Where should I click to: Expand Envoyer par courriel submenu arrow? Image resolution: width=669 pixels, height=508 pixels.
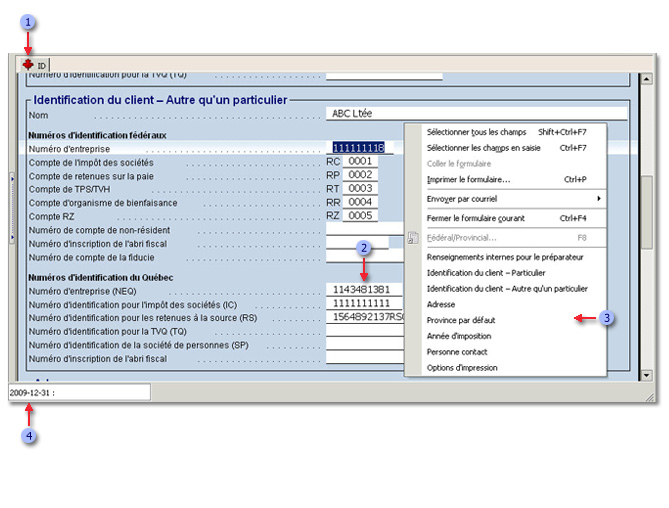(x=599, y=199)
